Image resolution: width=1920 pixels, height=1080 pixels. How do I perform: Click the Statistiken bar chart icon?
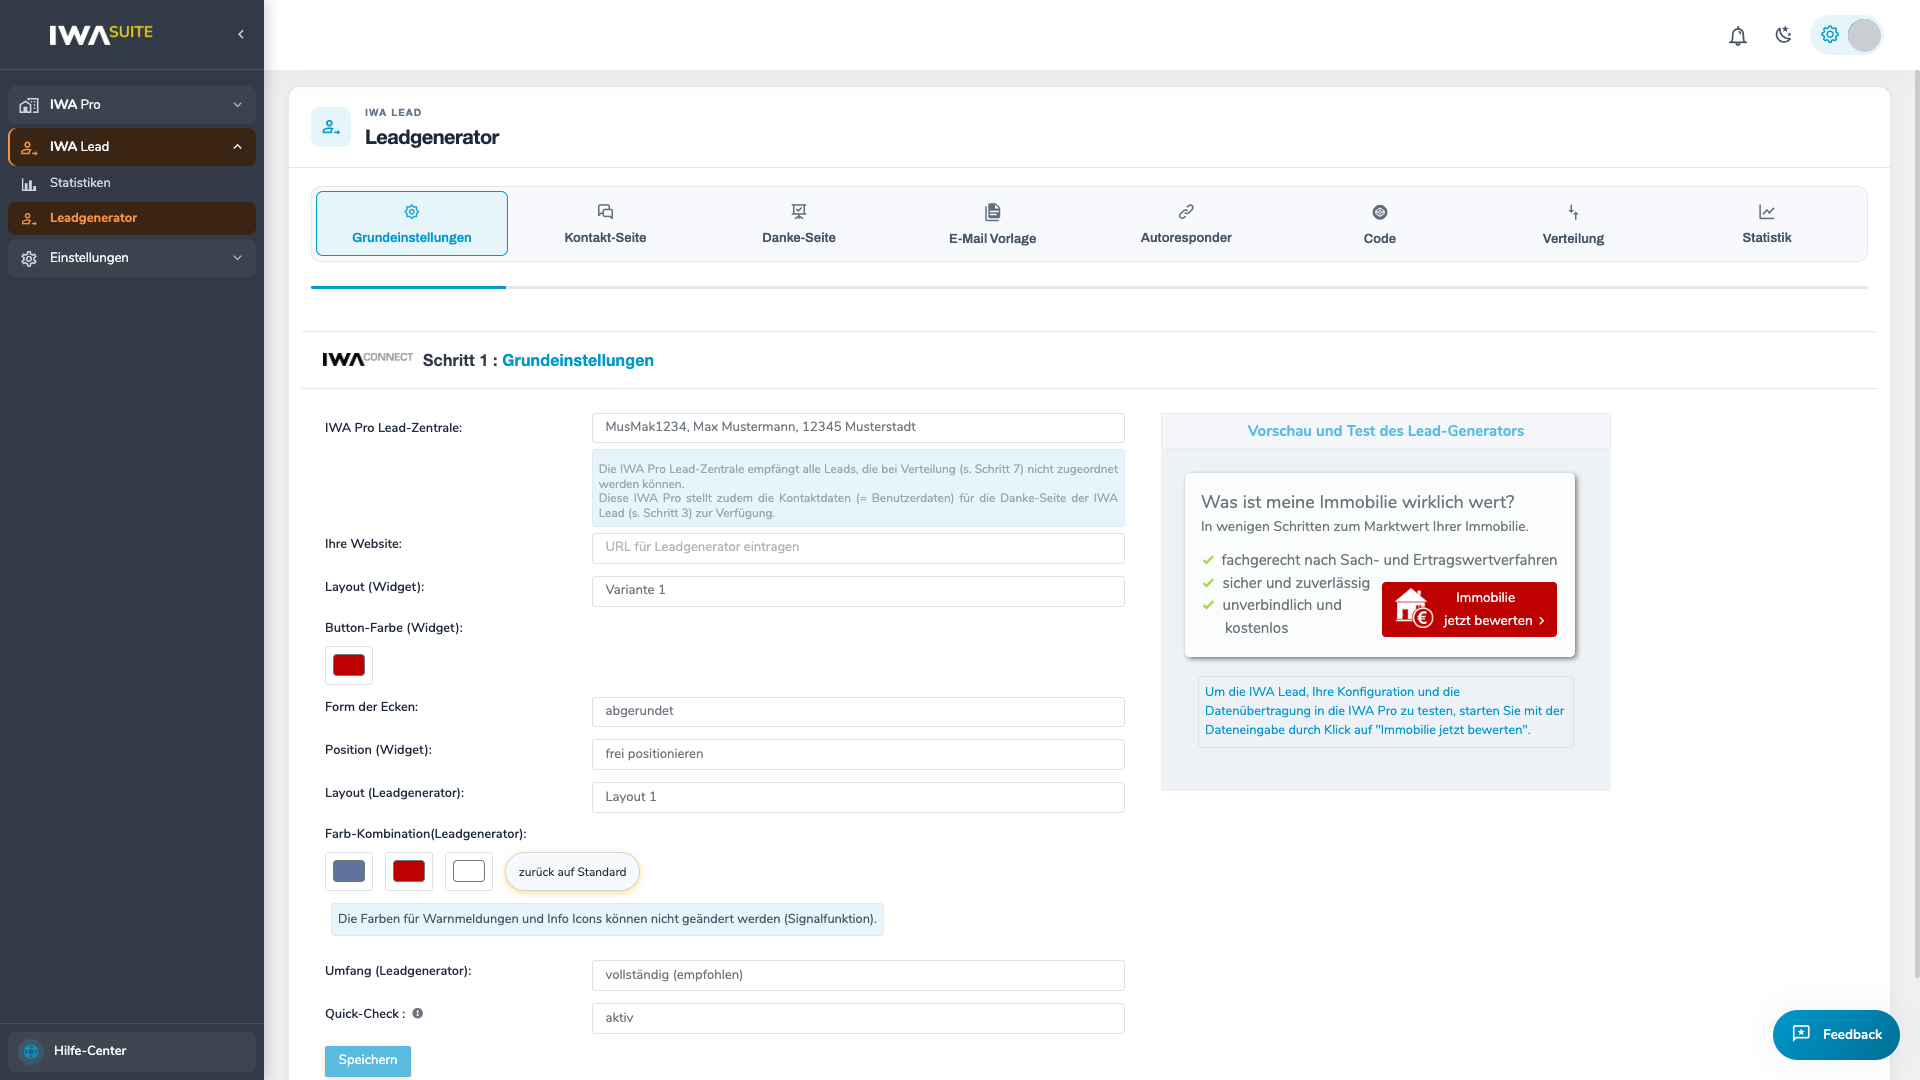[29, 184]
